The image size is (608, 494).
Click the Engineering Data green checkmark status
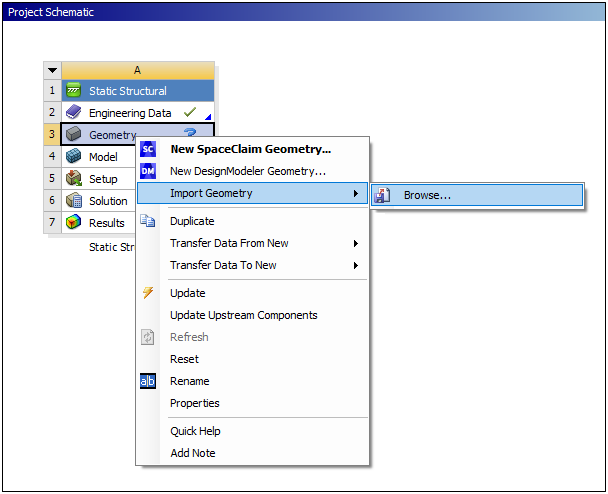pyautogui.click(x=190, y=112)
